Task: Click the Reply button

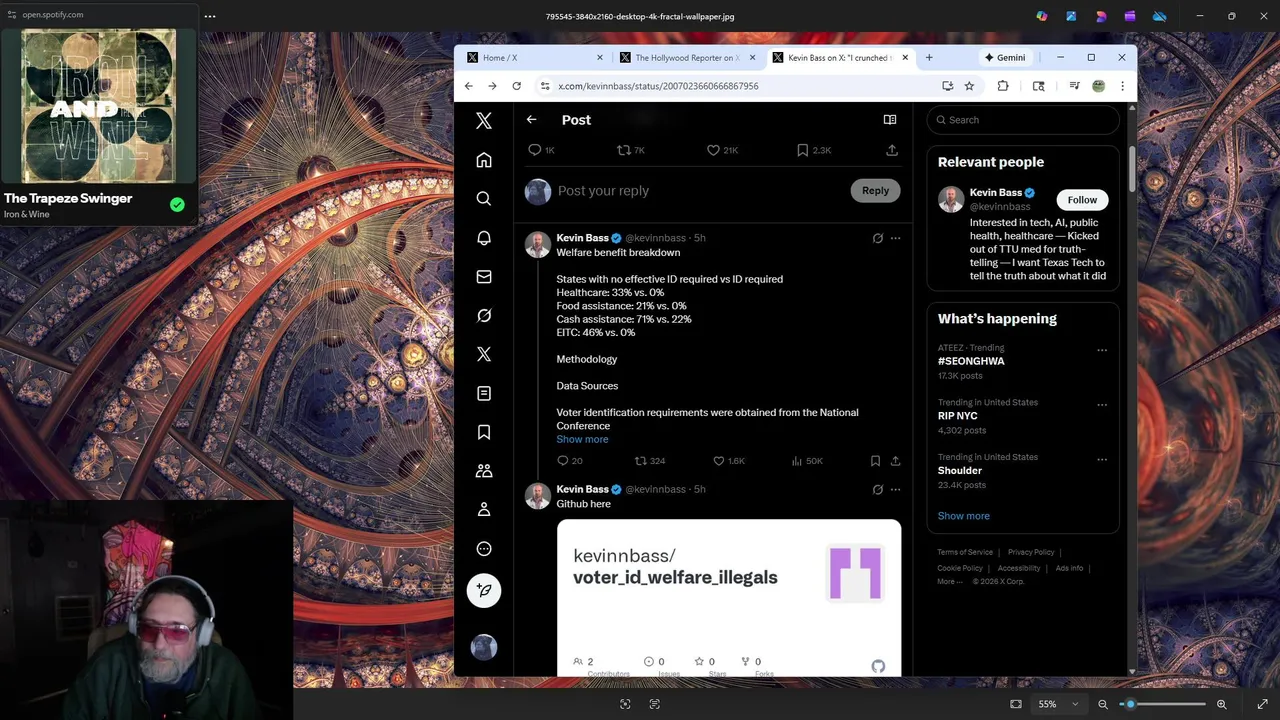Action: click(x=875, y=191)
